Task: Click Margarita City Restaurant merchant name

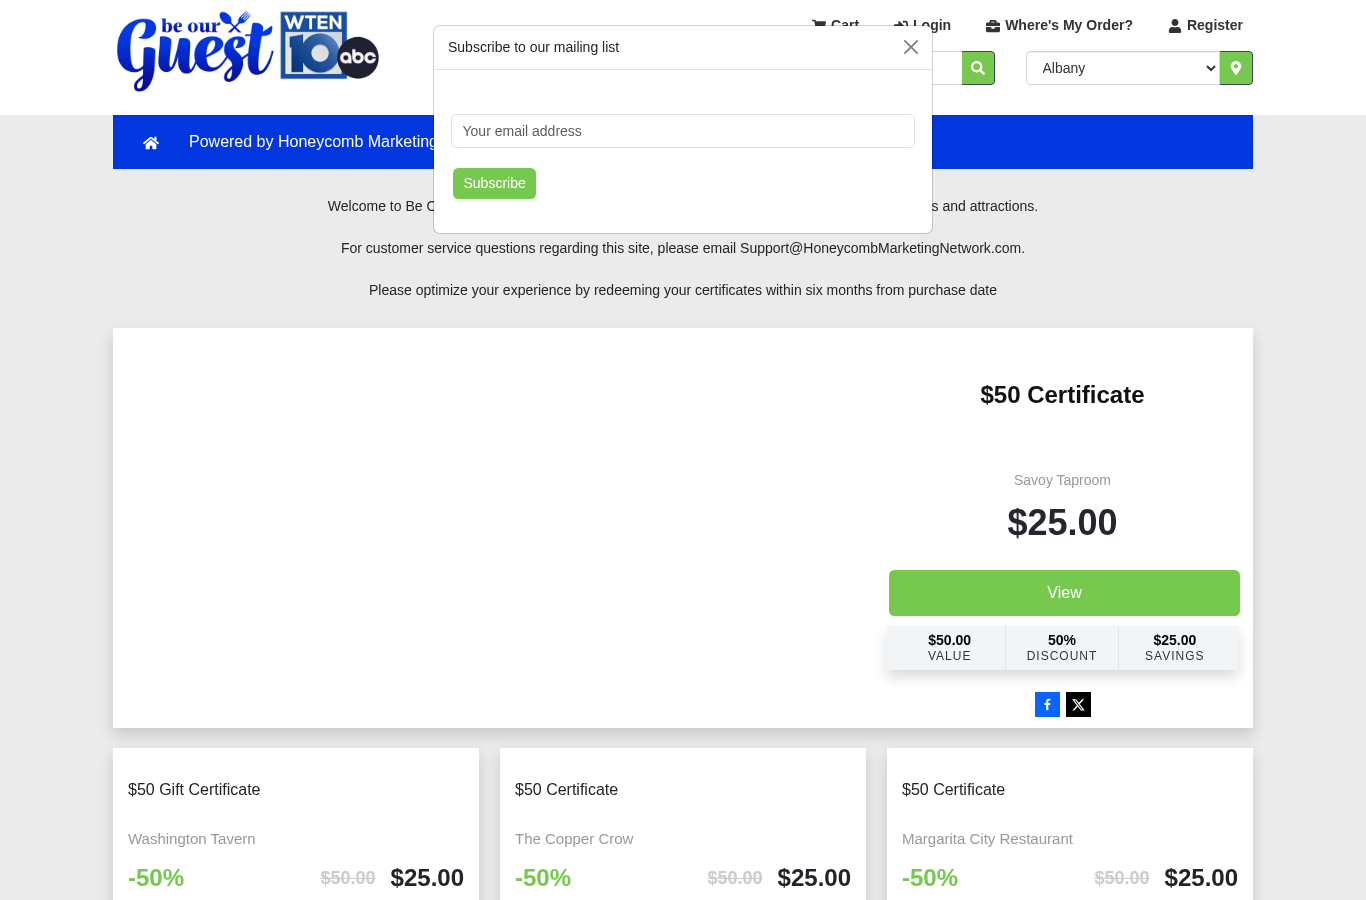Action: coord(987,839)
